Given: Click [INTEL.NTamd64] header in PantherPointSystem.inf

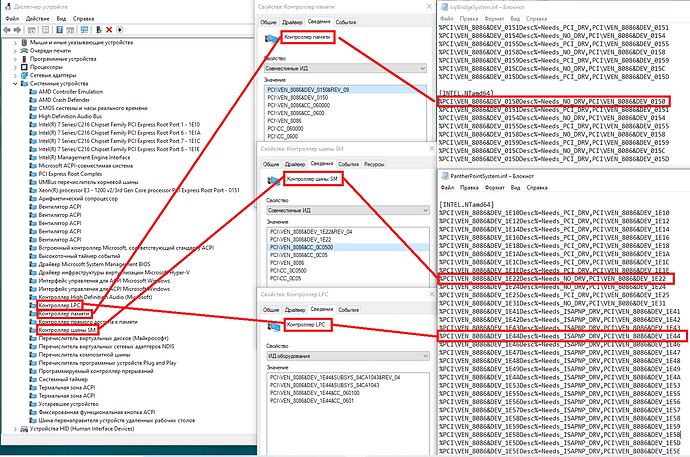Looking at the screenshot, I should (466, 205).
